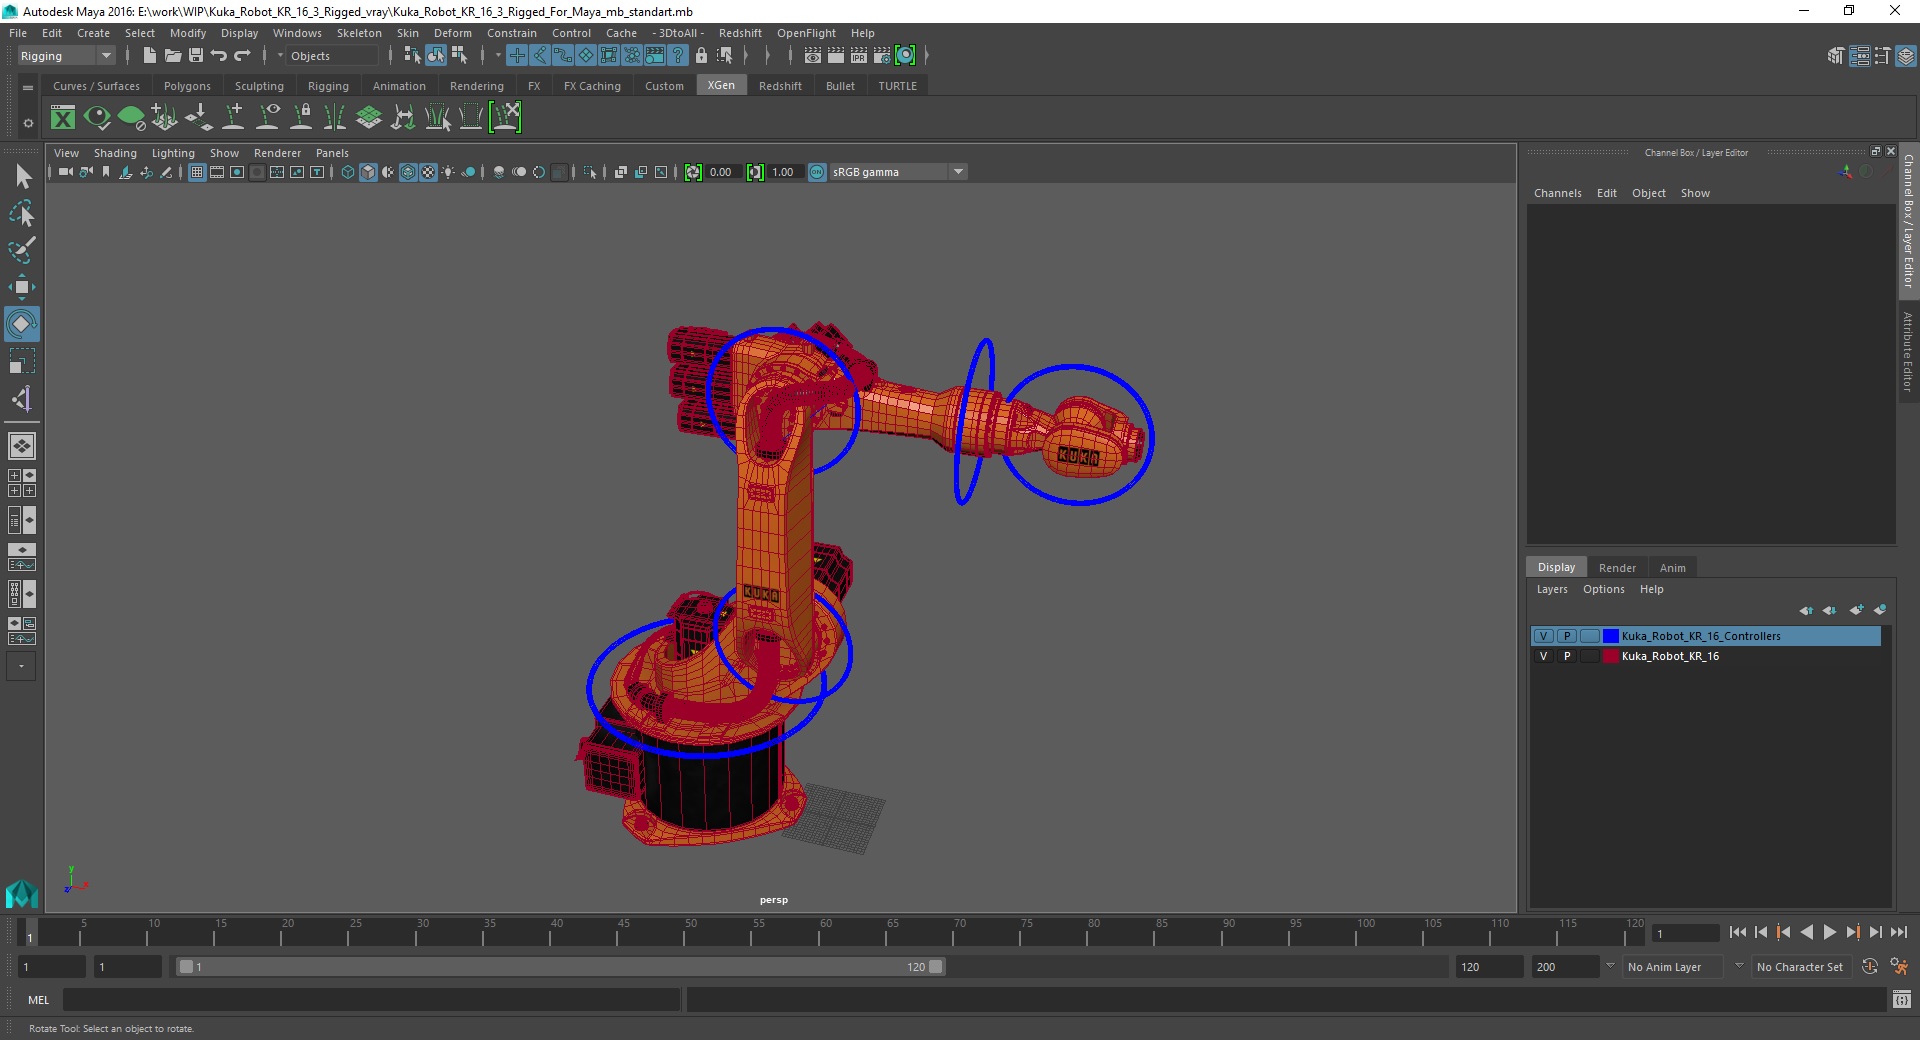This screenshot has width=1920, height=1040.
Task: Switch to the Polygons shelf tab
Action: [187, 86]
